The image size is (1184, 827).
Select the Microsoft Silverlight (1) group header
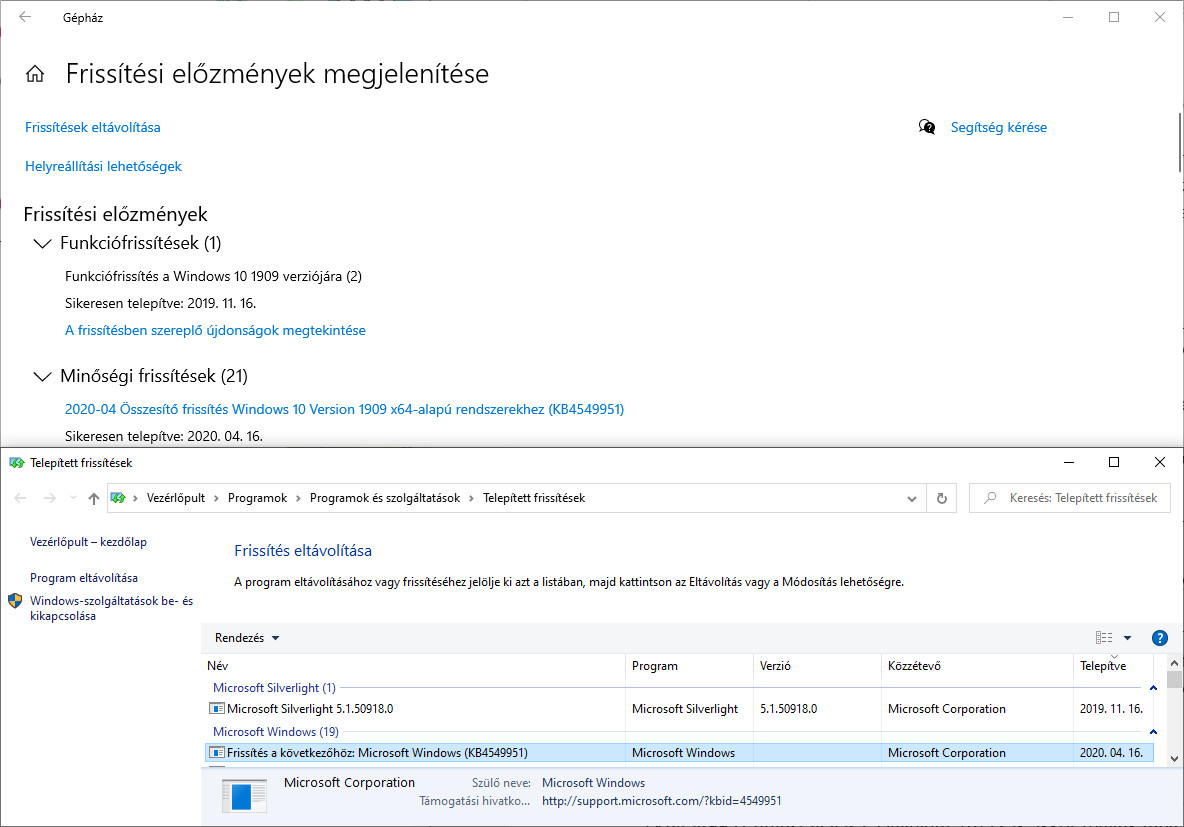274,687
